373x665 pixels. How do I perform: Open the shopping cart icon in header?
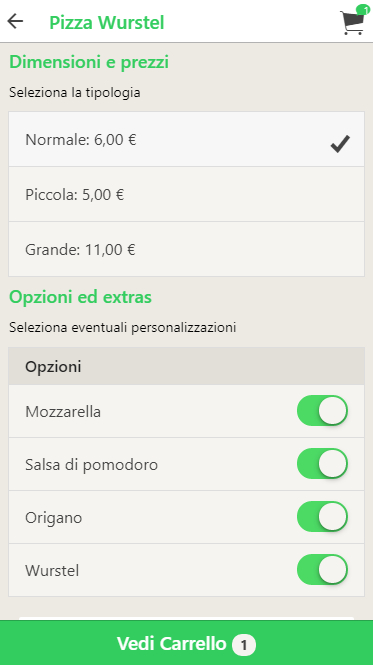tap(352, 22)
